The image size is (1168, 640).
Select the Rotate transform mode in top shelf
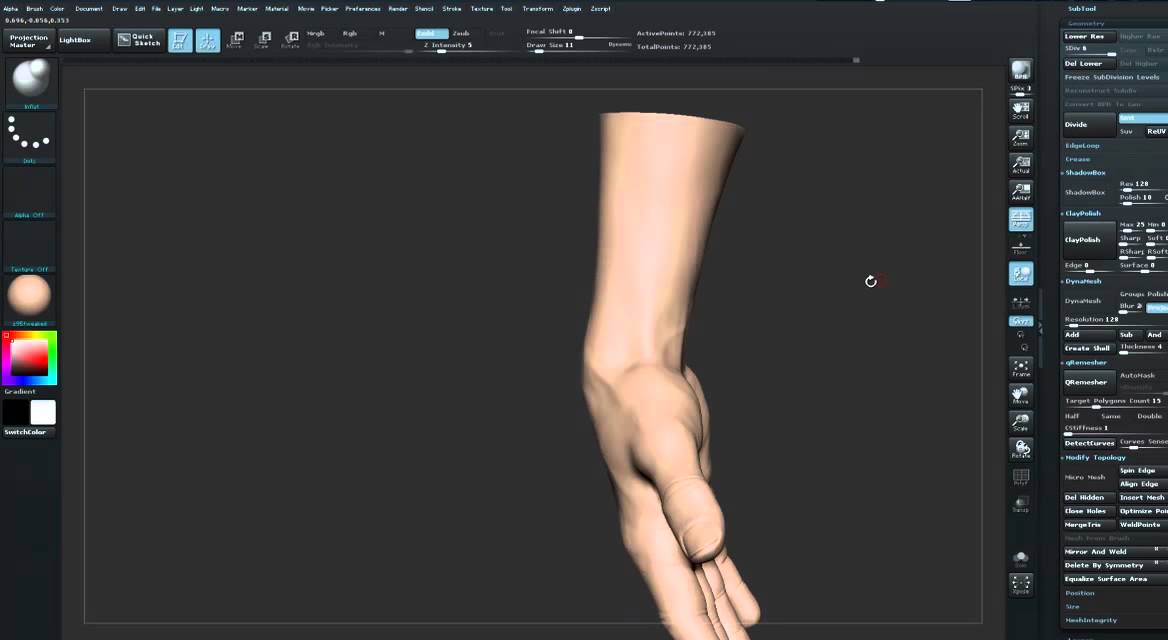tap(291, 39)
